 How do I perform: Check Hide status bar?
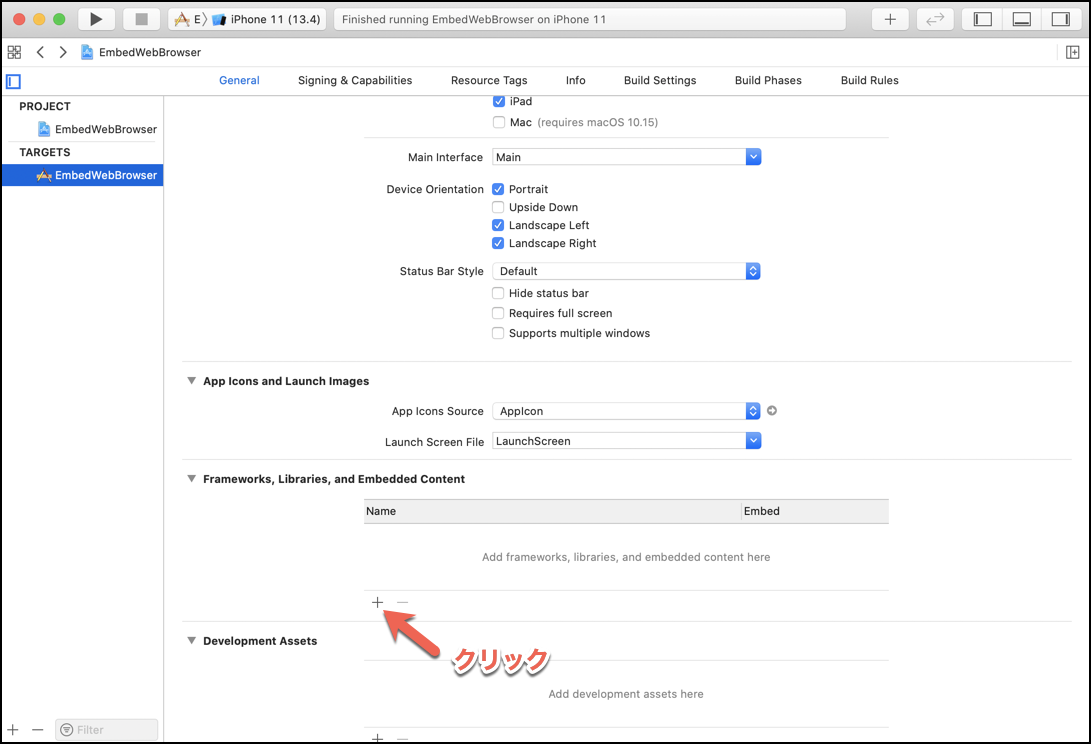point(498,293)
